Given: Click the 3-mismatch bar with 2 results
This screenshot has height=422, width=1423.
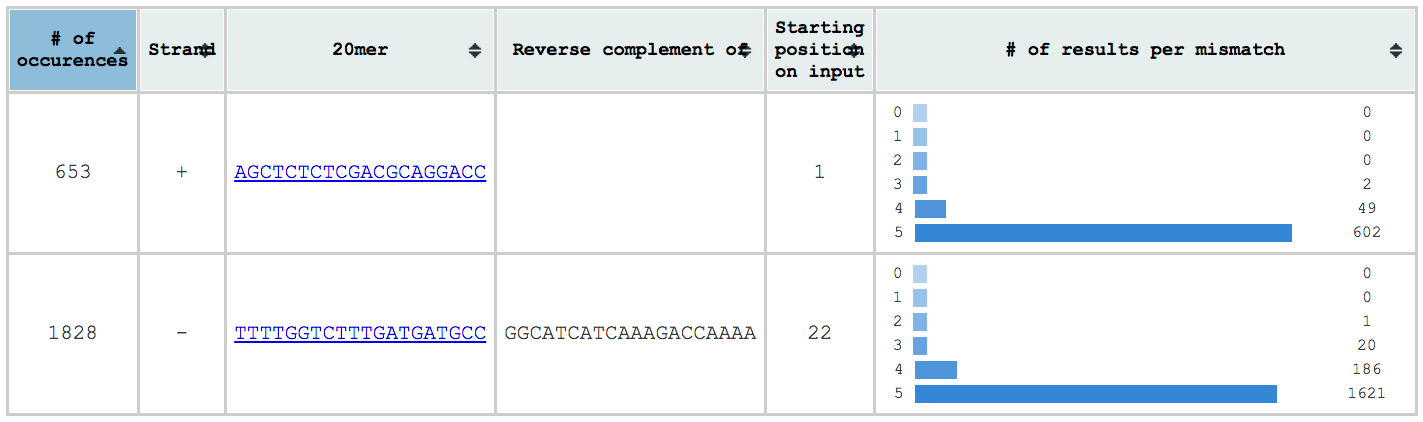Looking at the screenshot, I should (x=920, y=185).
